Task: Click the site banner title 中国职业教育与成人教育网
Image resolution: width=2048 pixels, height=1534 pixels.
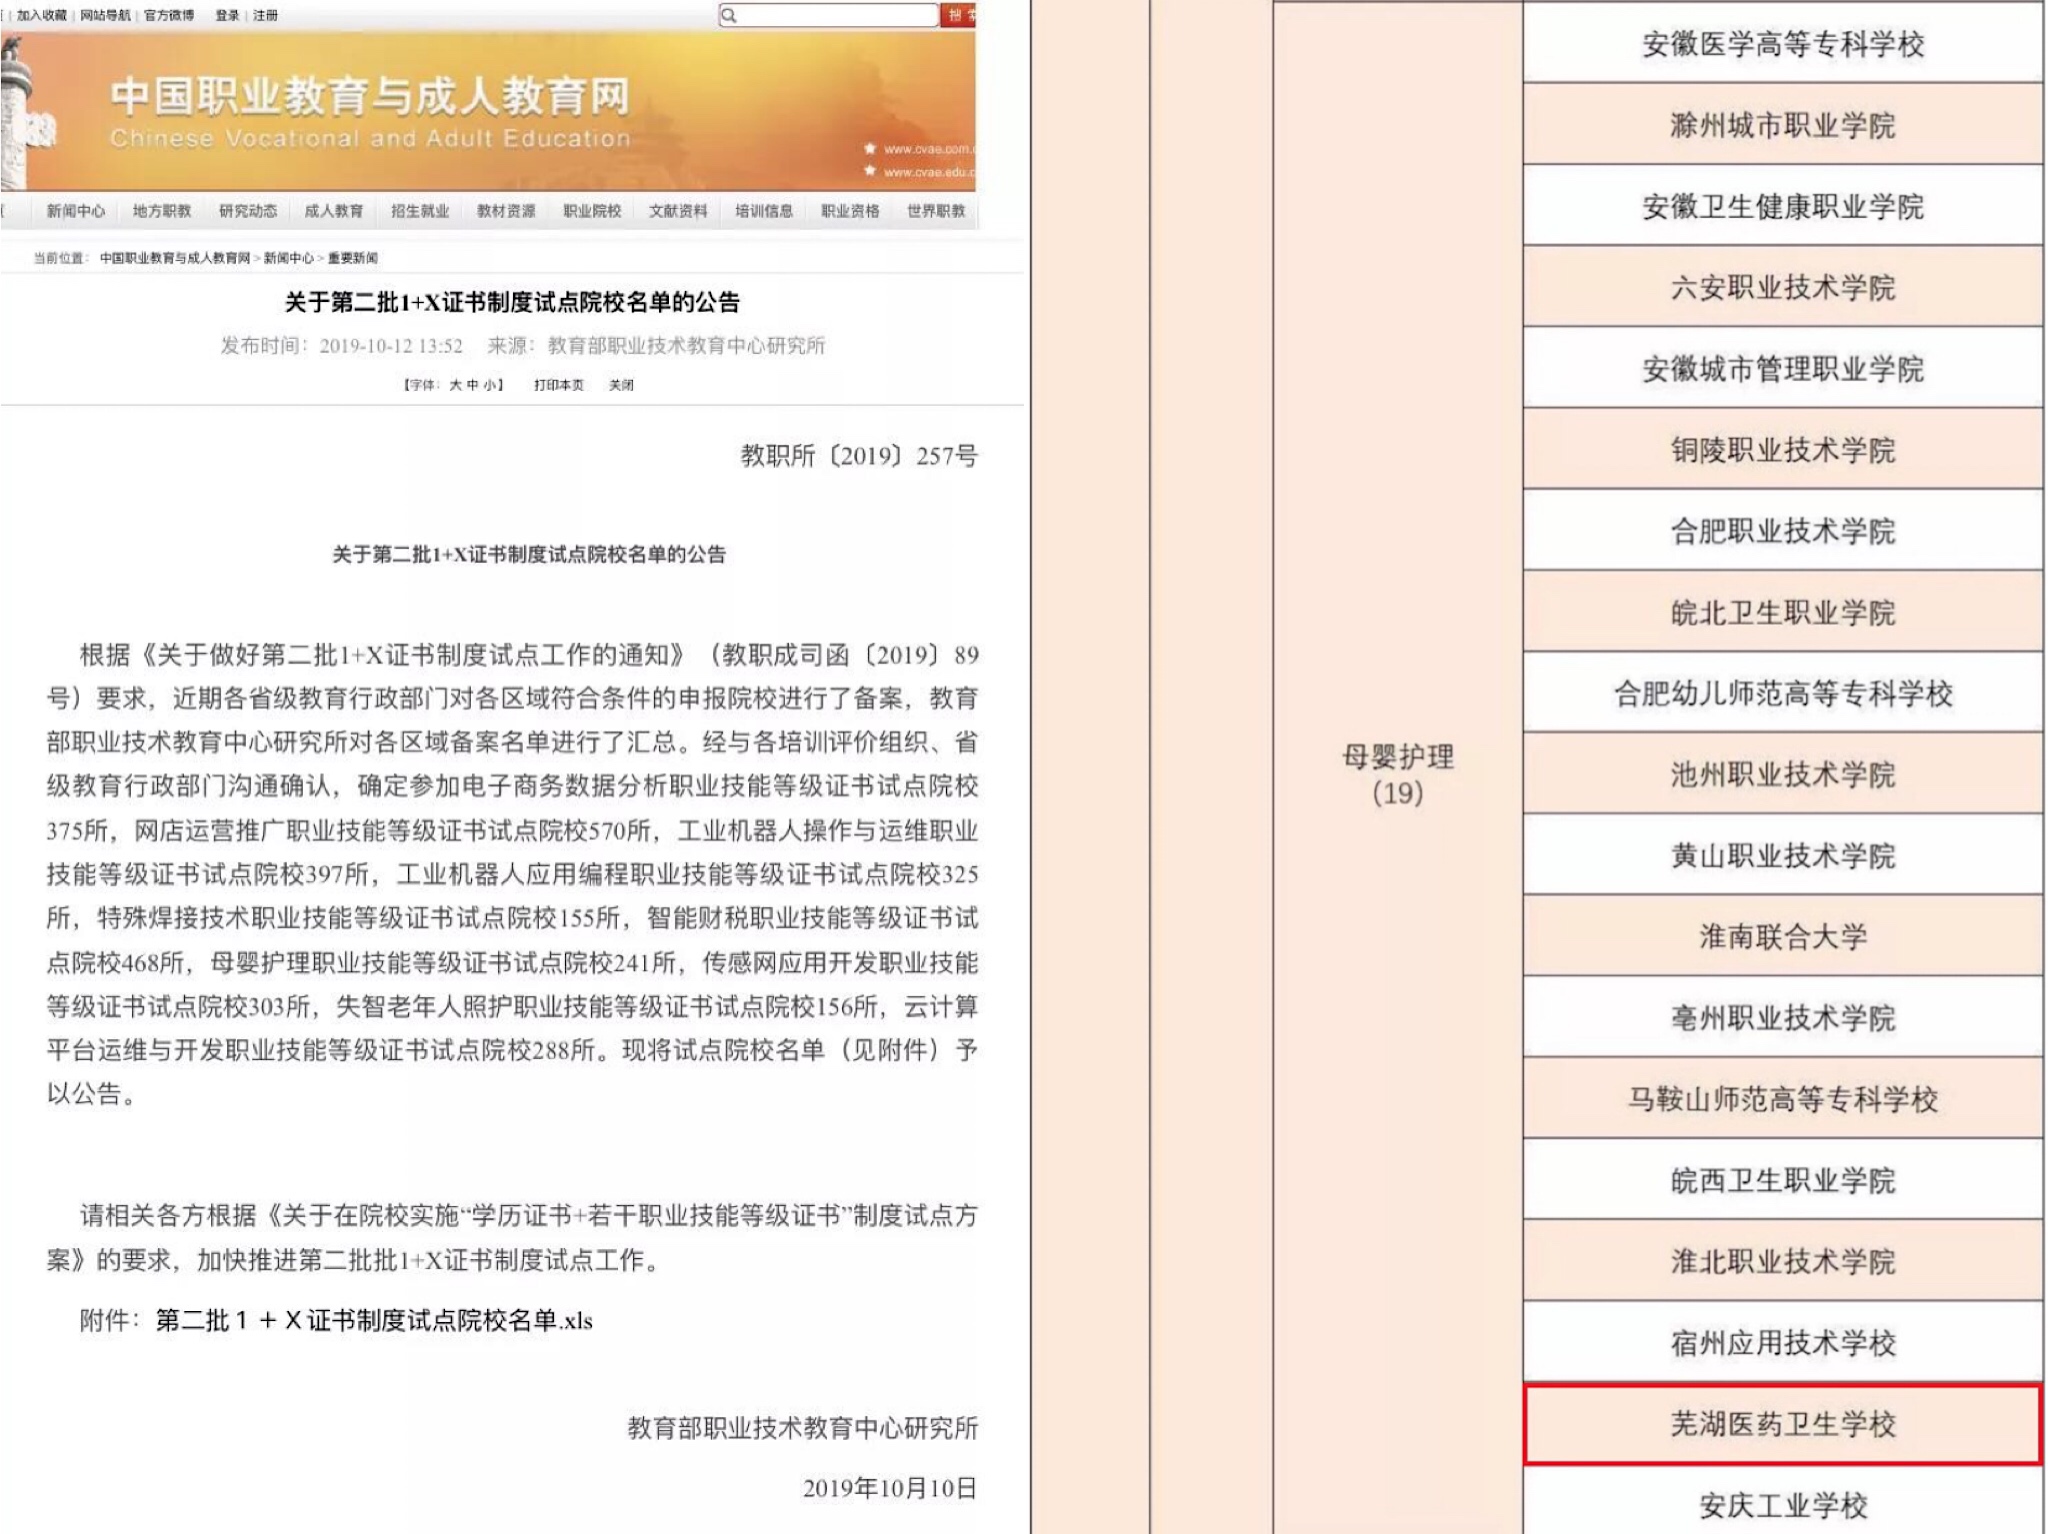Action: click(370, 96)
